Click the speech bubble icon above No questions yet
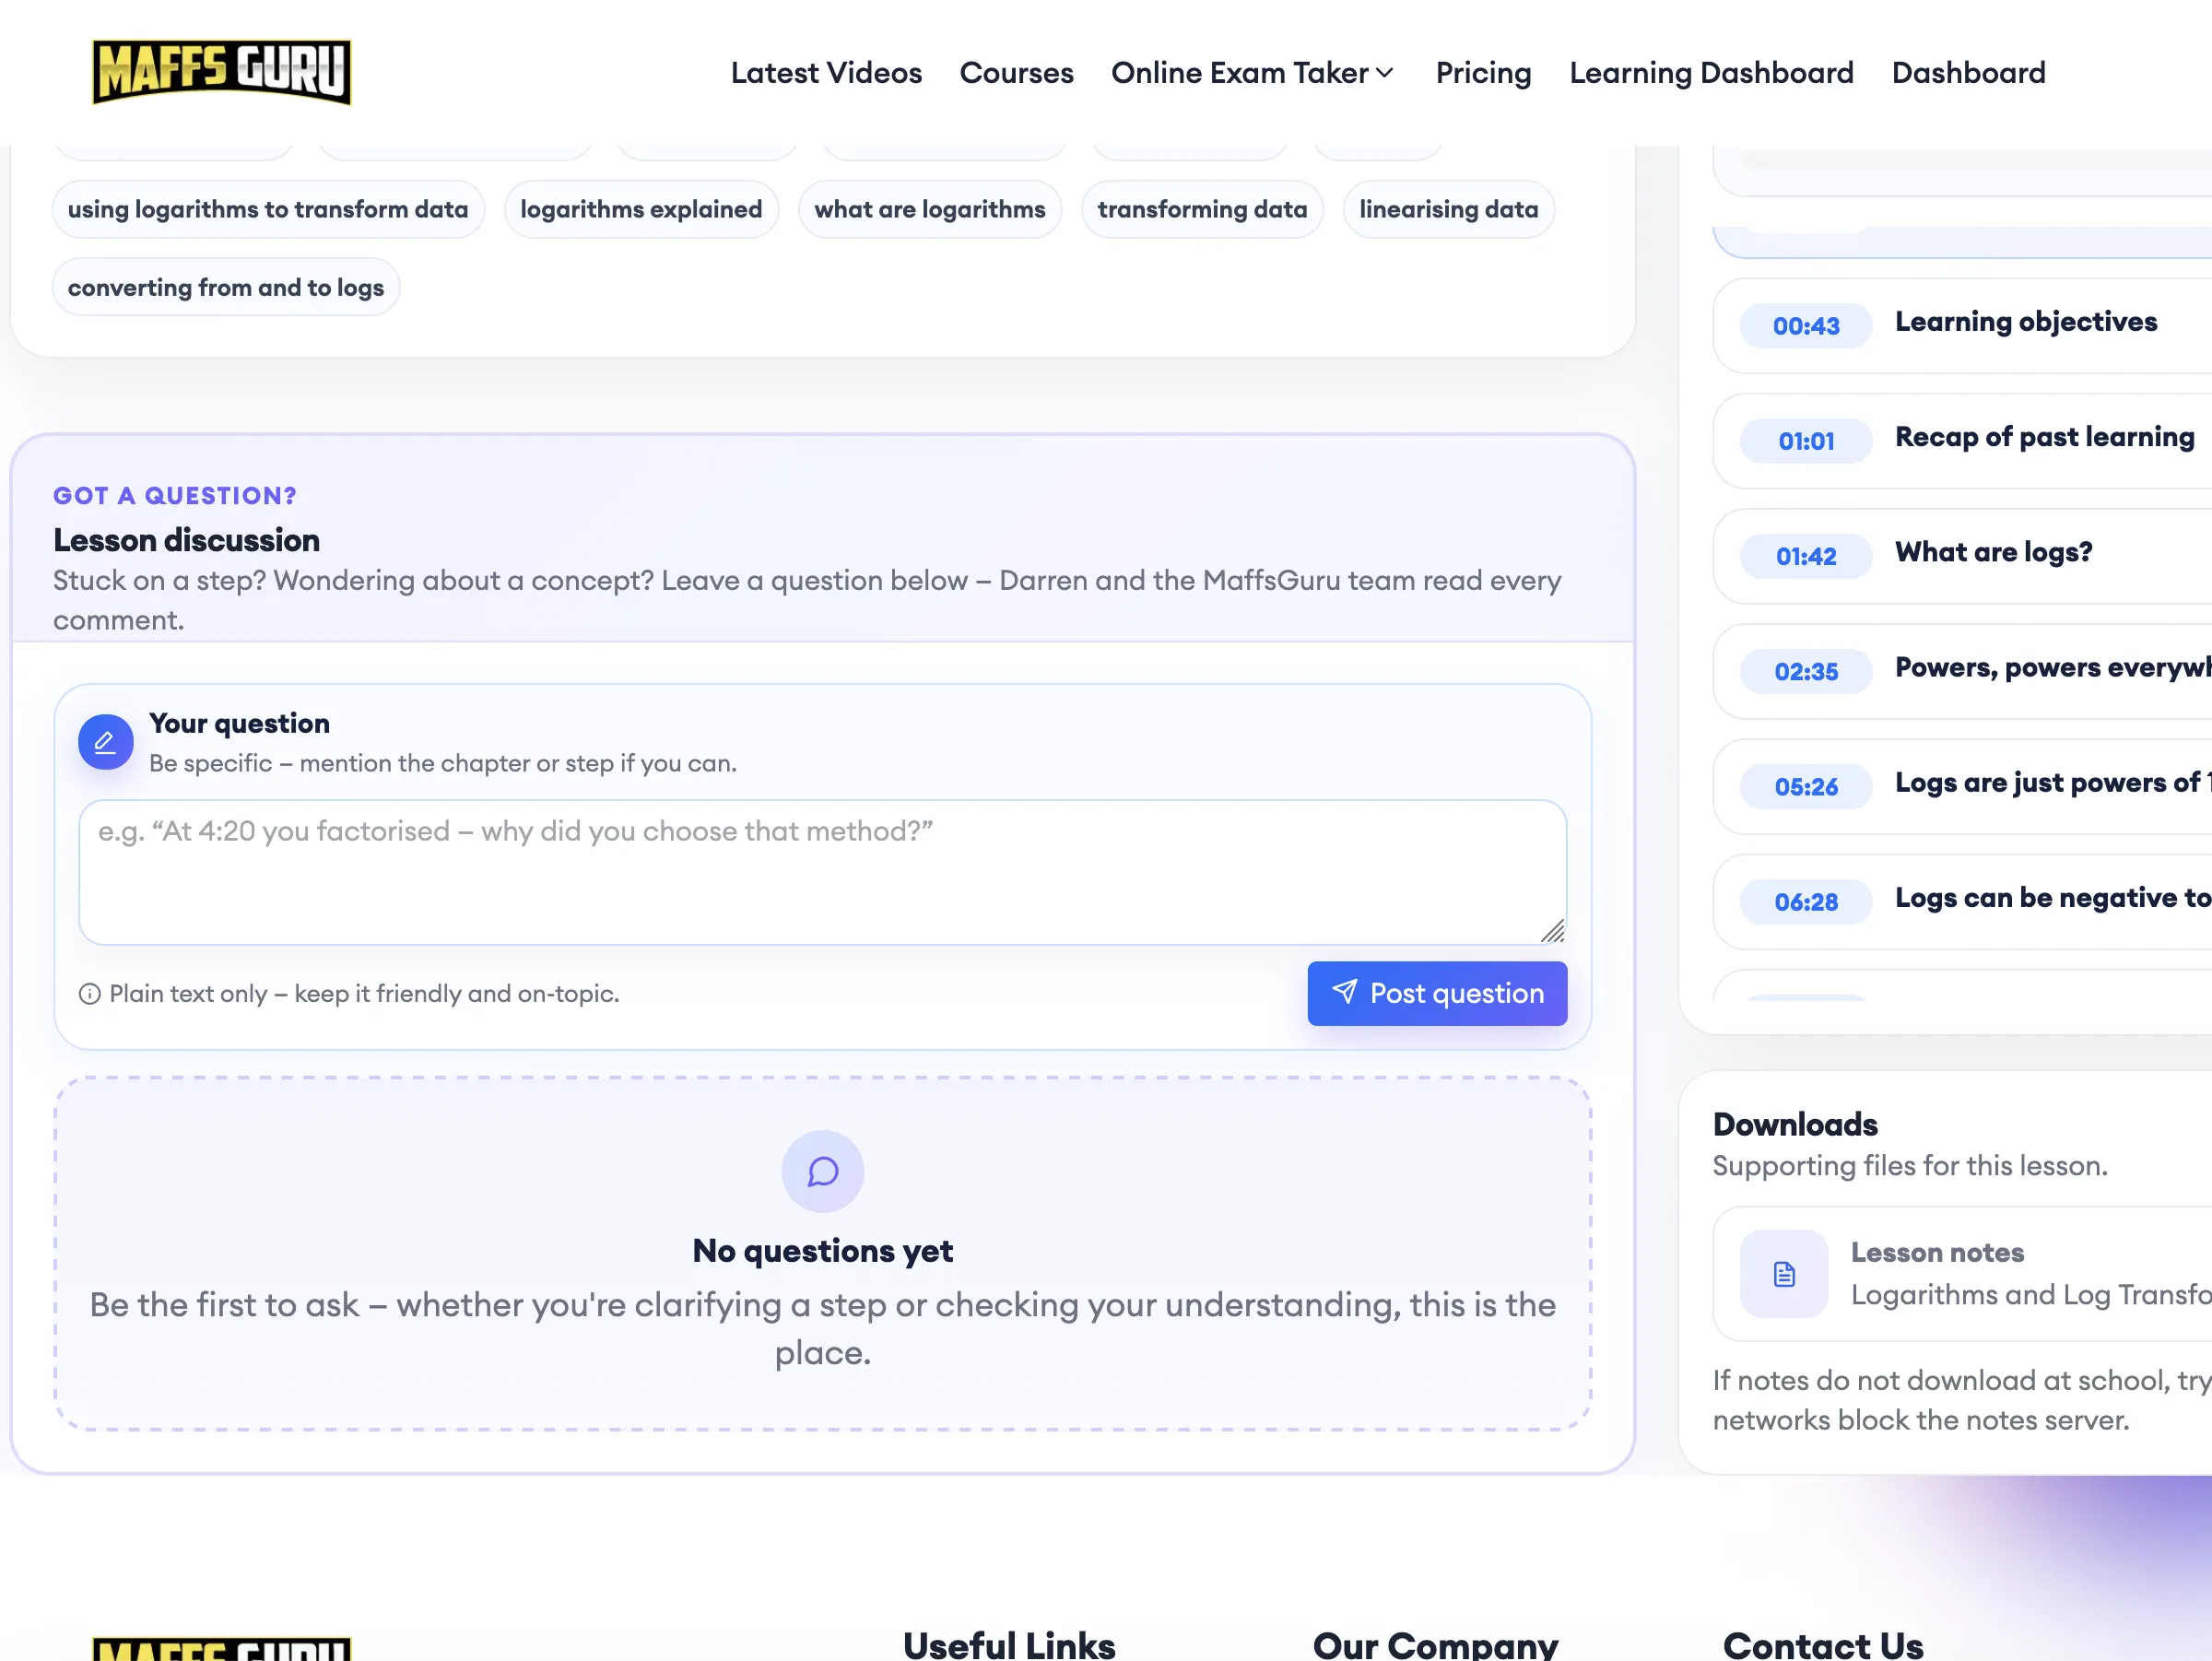This screenshot has height=1661, width=2212. point(823,1171)
